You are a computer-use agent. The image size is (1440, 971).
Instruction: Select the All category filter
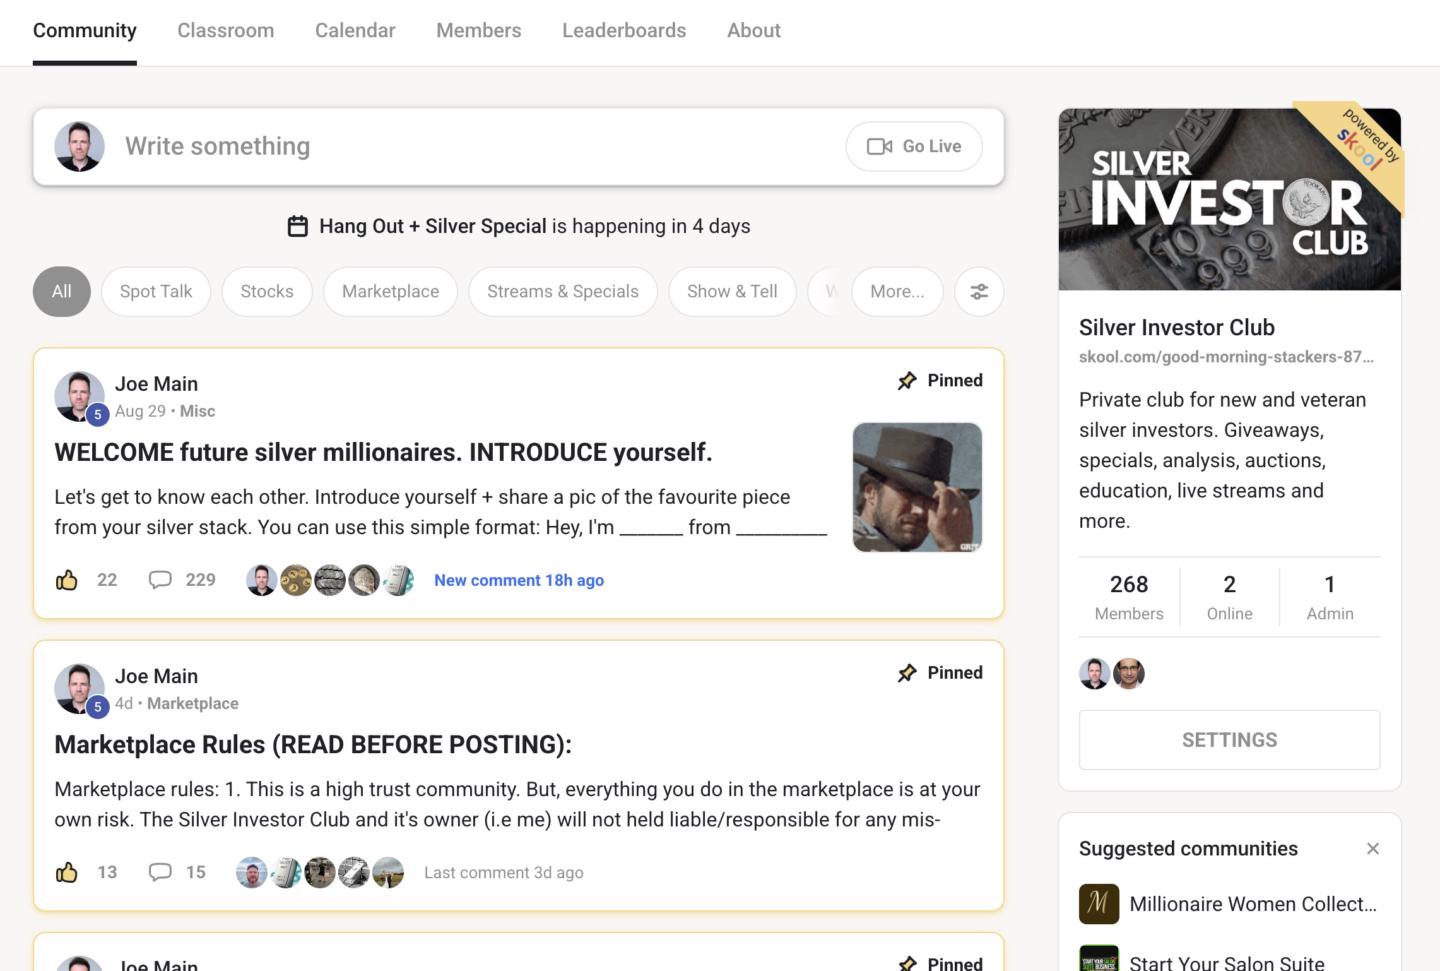(62, 292)
